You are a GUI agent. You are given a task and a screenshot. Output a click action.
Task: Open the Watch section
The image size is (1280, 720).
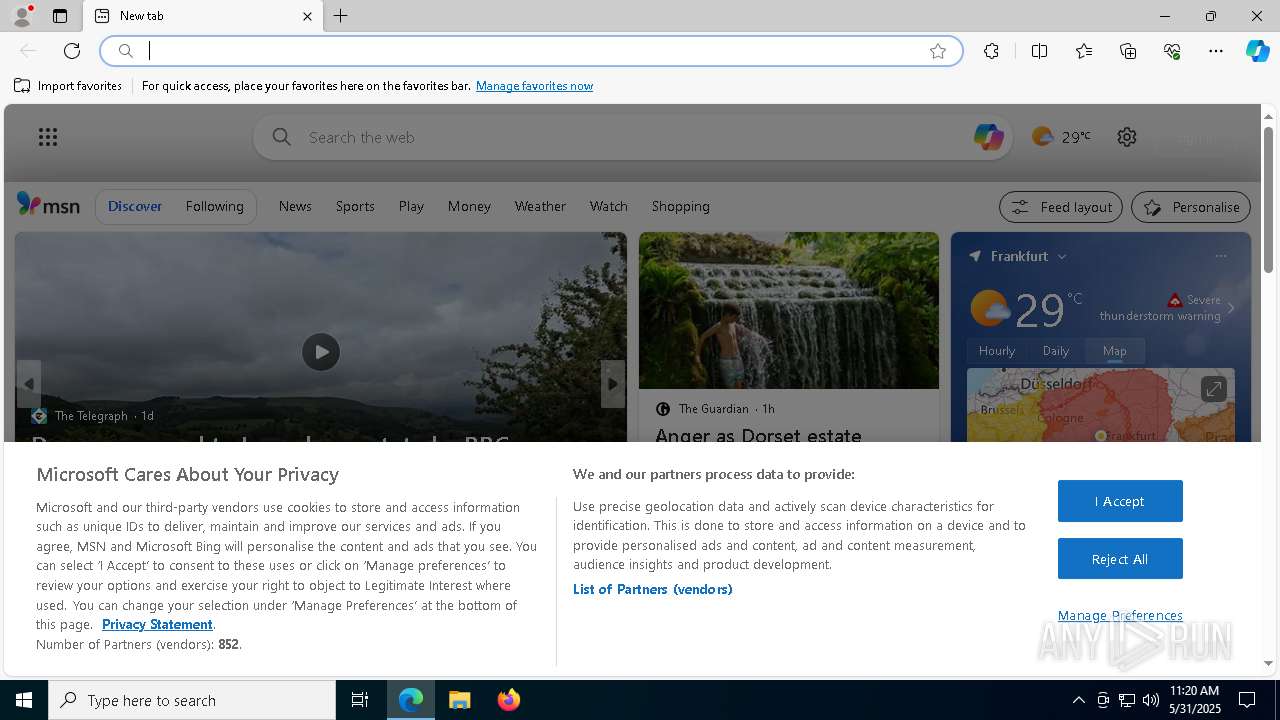pos(608,206)
